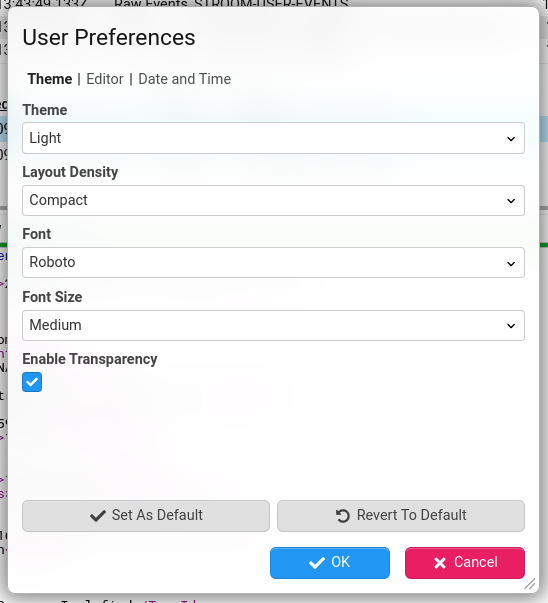The image size is (548, 603).
Task: Click the User Preferences dialog title
Action: (x=109, y=38)
